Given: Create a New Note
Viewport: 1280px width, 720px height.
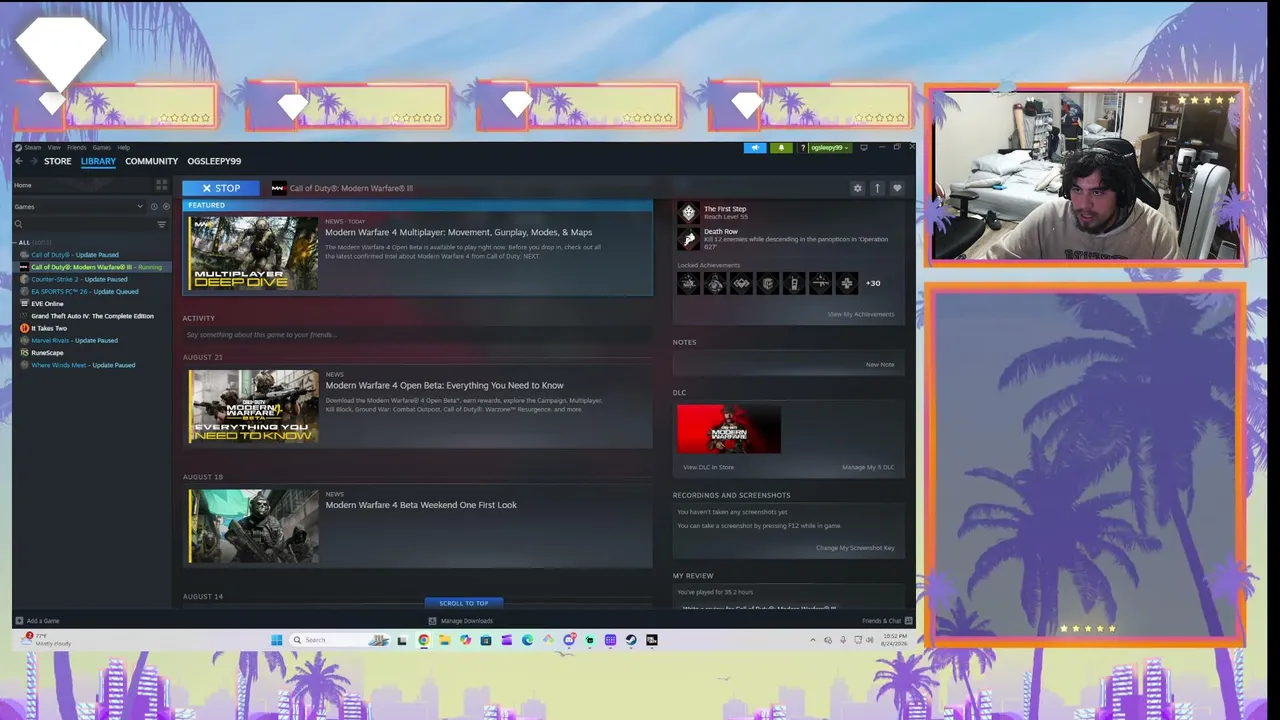Looking at the screenshot, I should pyautogui.click(x=880, y=364).
